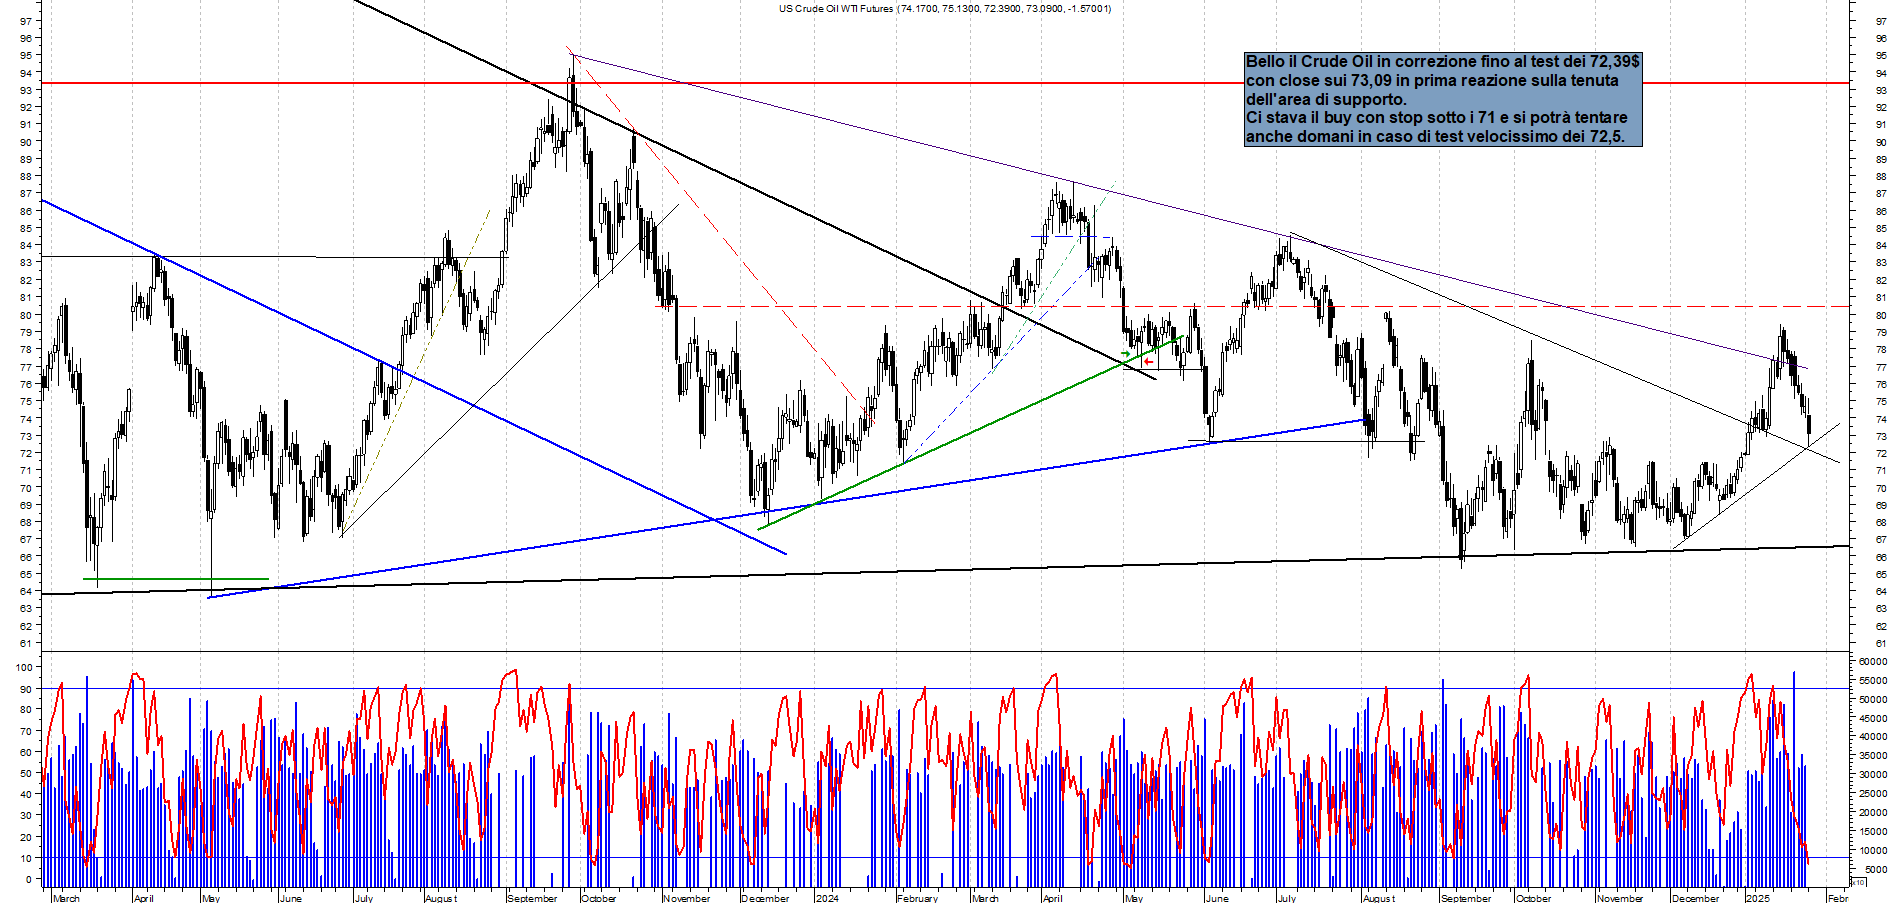Image resolution: width=1890 pixels, height=903 pixels.
Task: Click the '10000' value on the volume scale
Action: click(x=1873, y=851)
